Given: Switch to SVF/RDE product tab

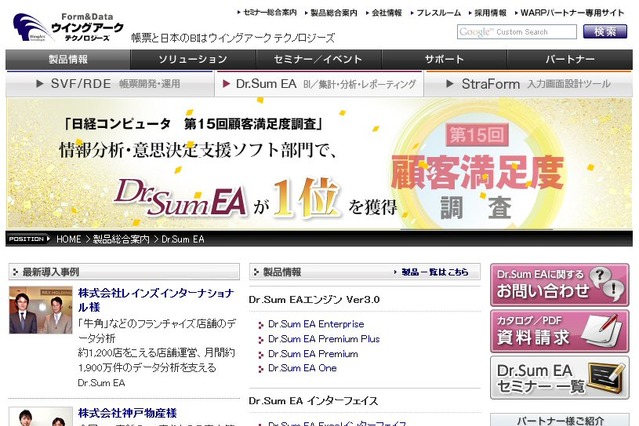Looking at the screenshot, I should tap(110, 84).
